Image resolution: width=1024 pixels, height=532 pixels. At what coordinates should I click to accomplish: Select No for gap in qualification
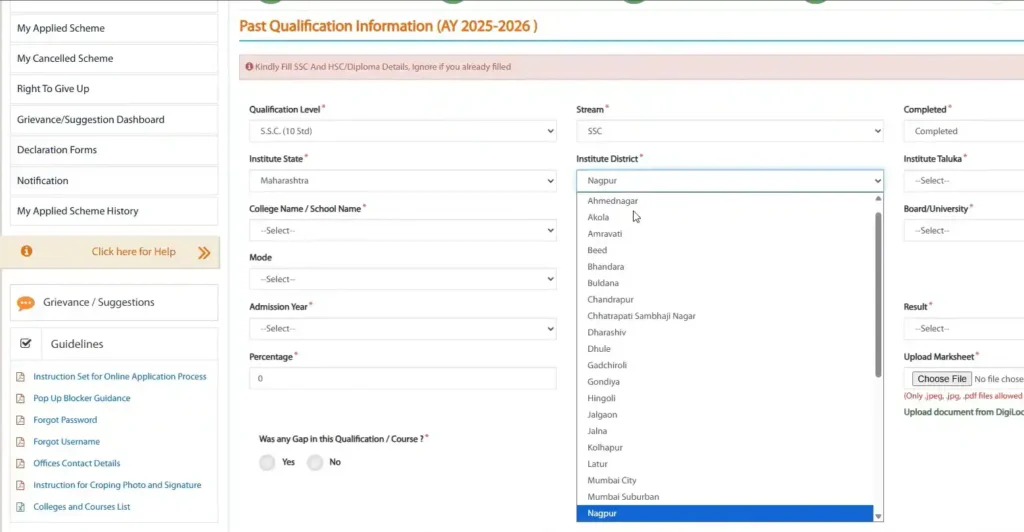(315, 462)
